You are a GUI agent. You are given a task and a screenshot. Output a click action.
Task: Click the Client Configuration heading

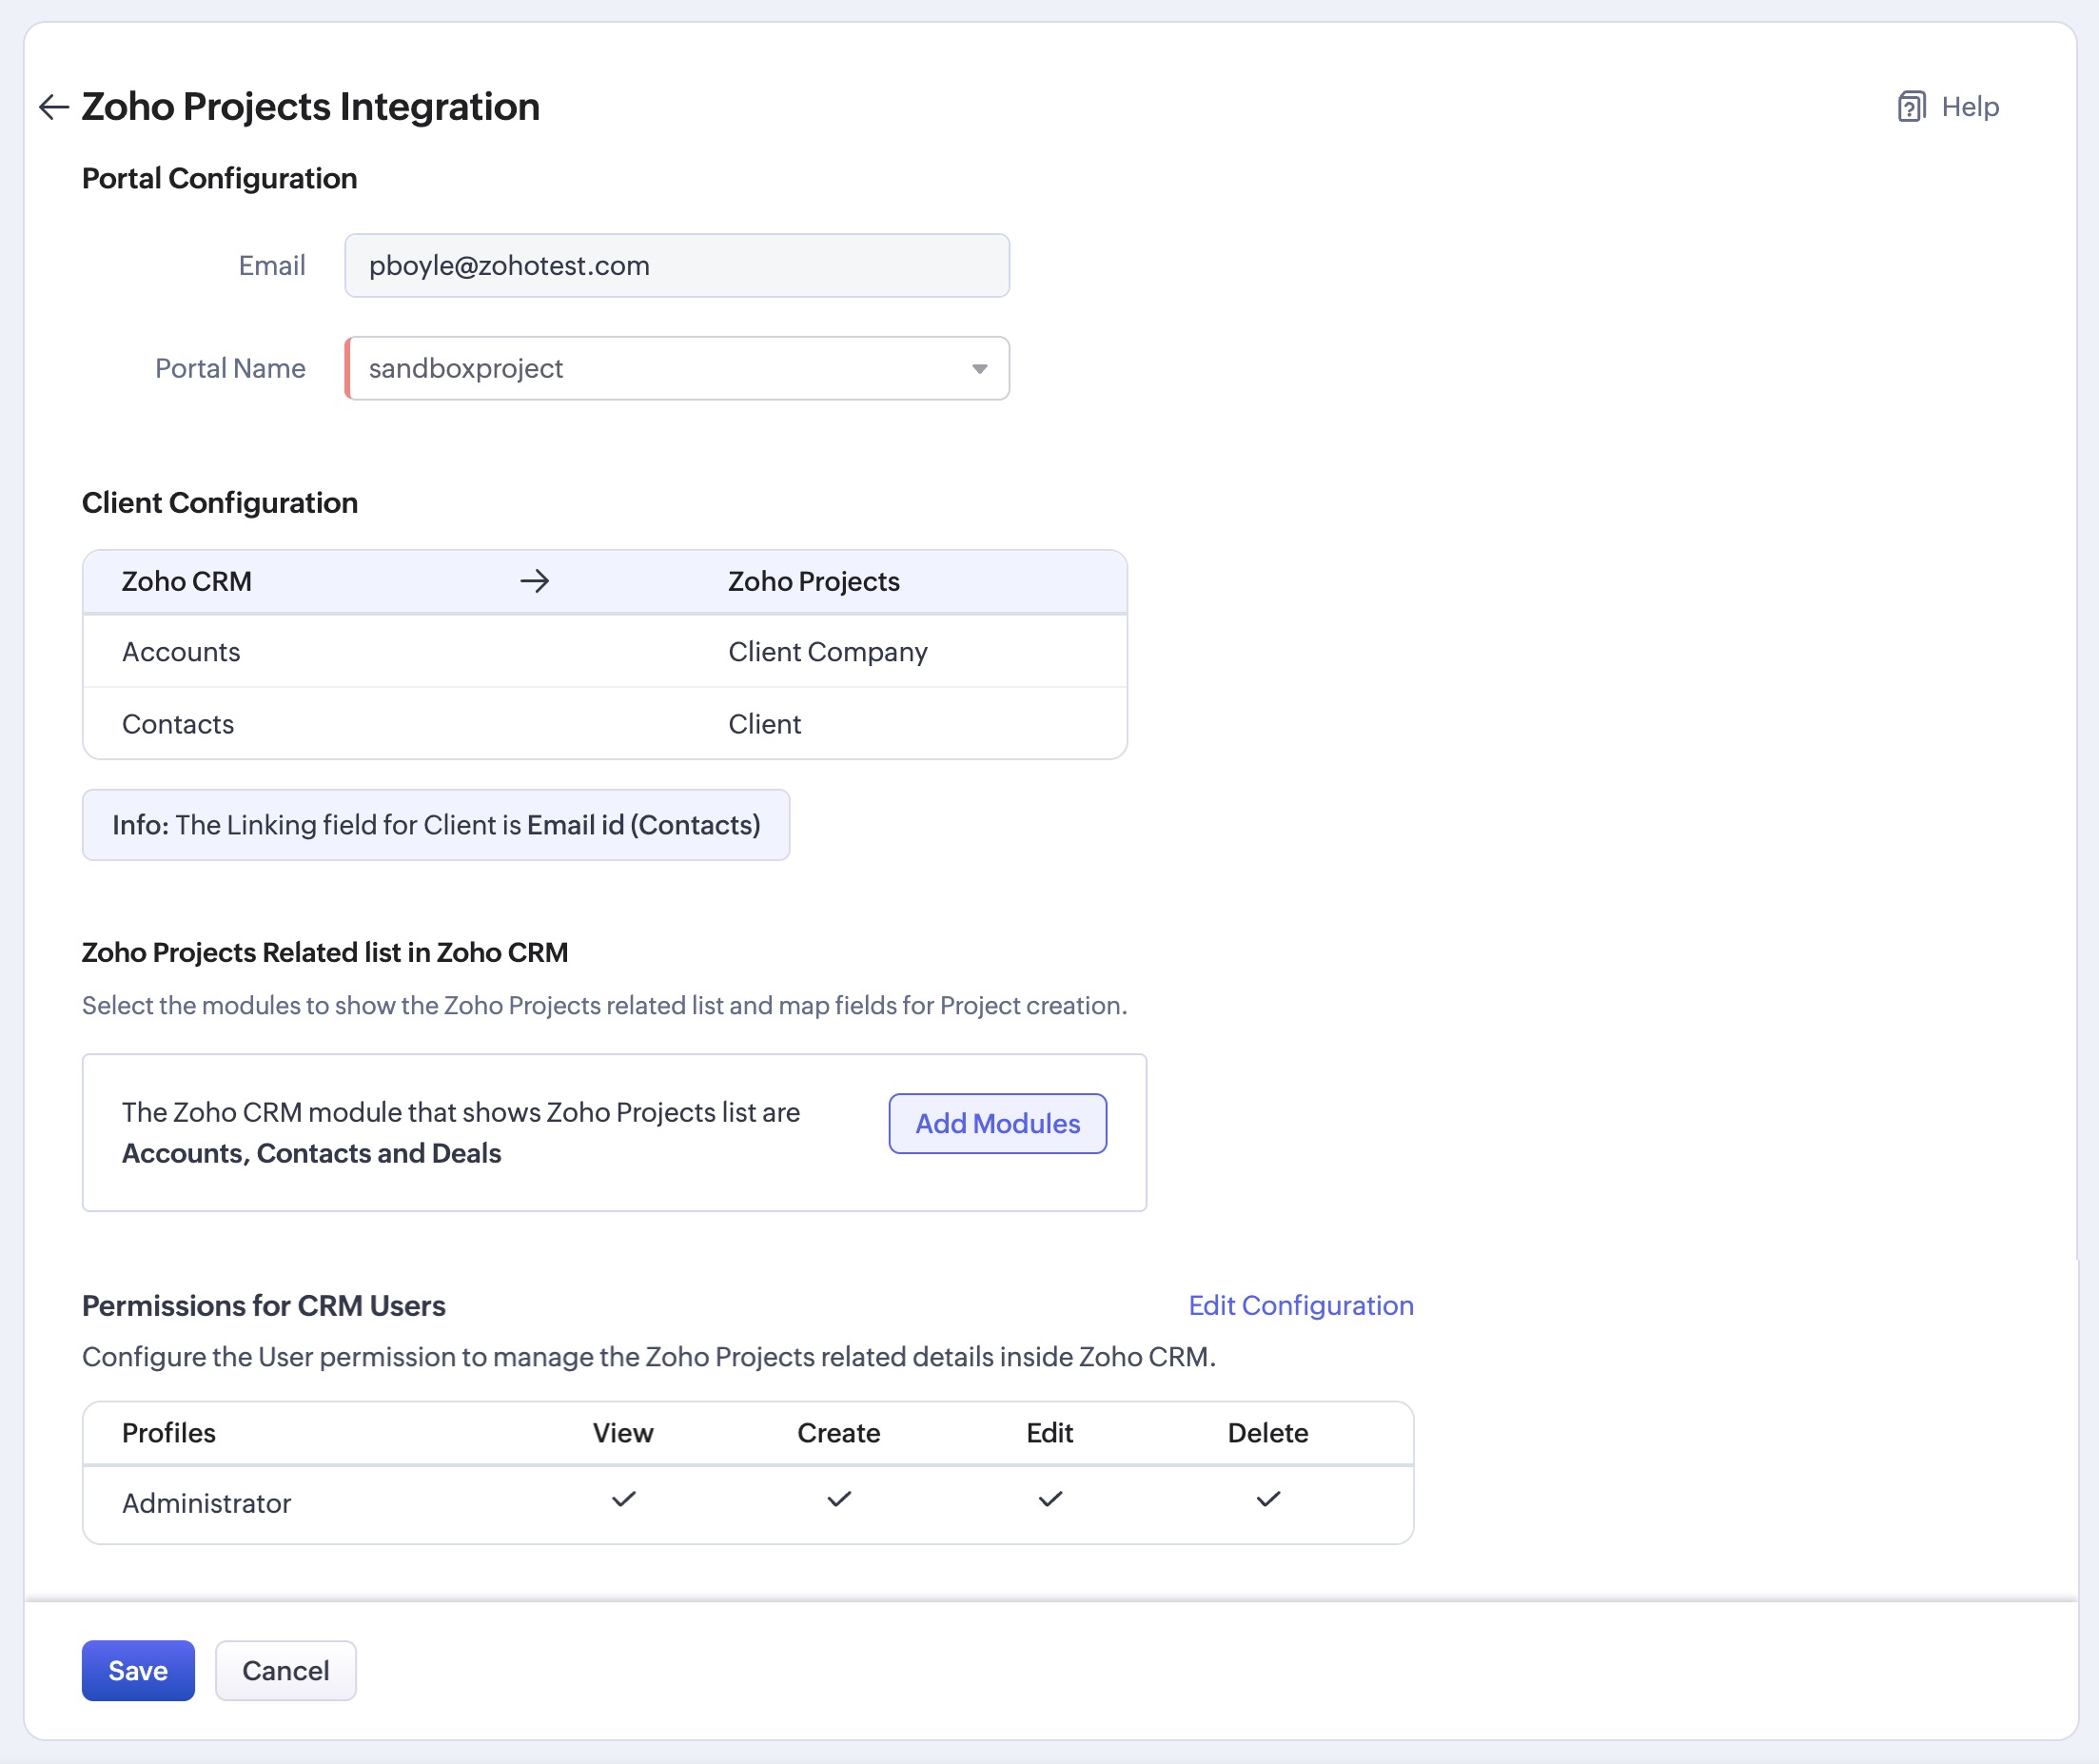pyautogui.click(x=220, y=502)
